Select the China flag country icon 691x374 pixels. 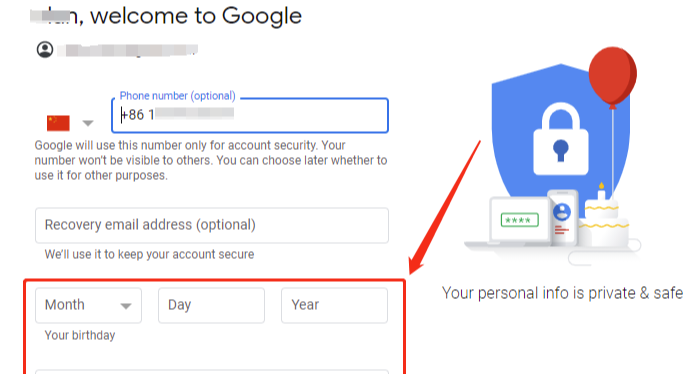point(58,123)
